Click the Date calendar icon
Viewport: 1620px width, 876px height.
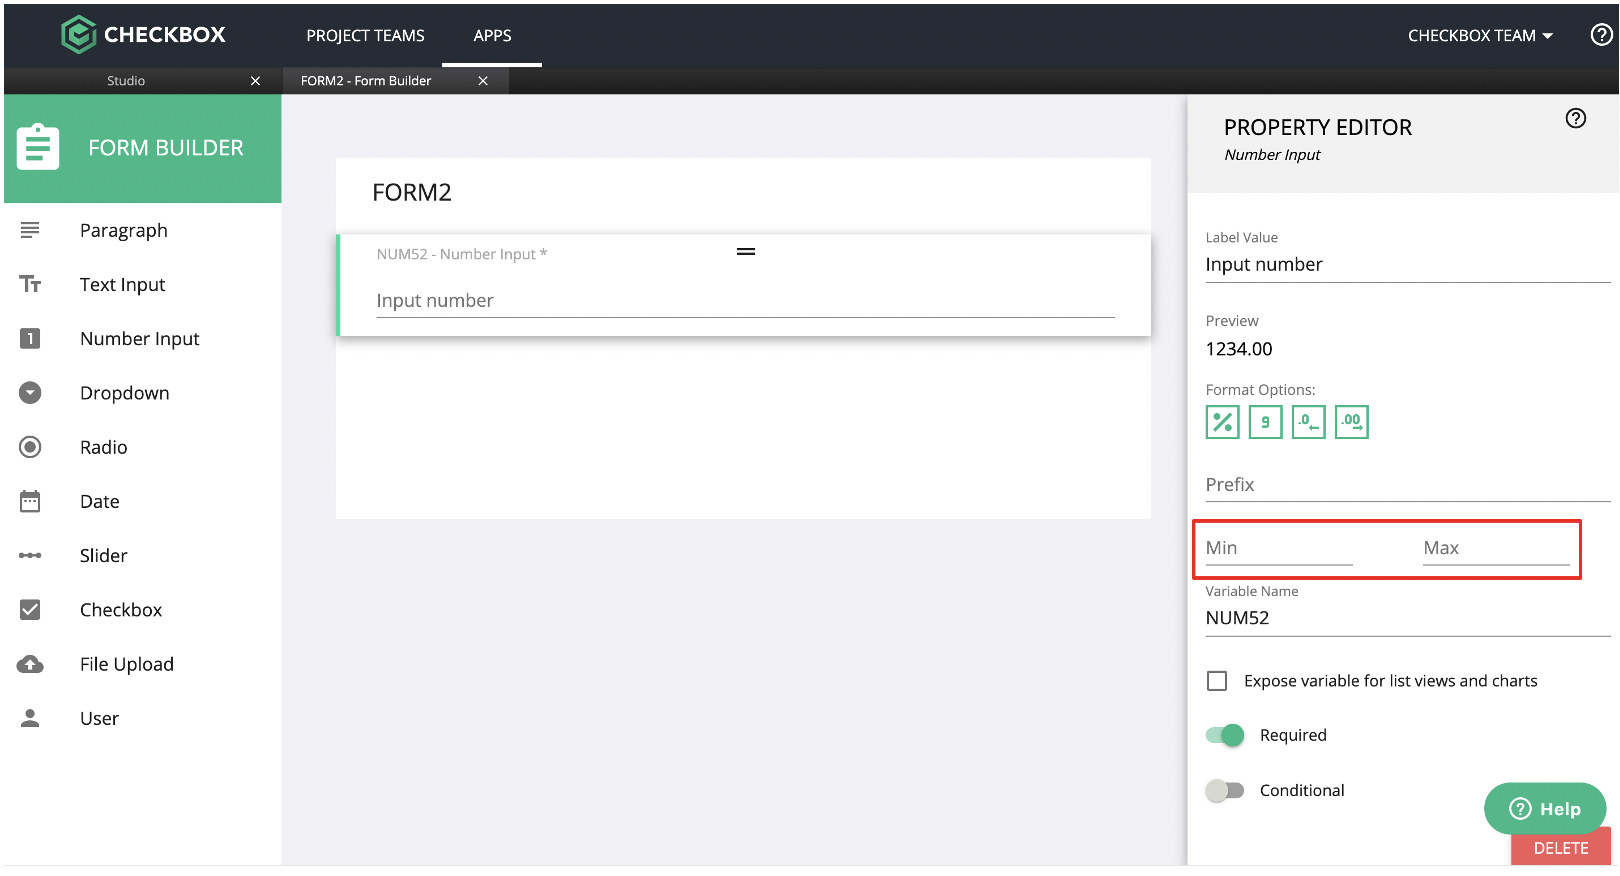pos(30,501)
